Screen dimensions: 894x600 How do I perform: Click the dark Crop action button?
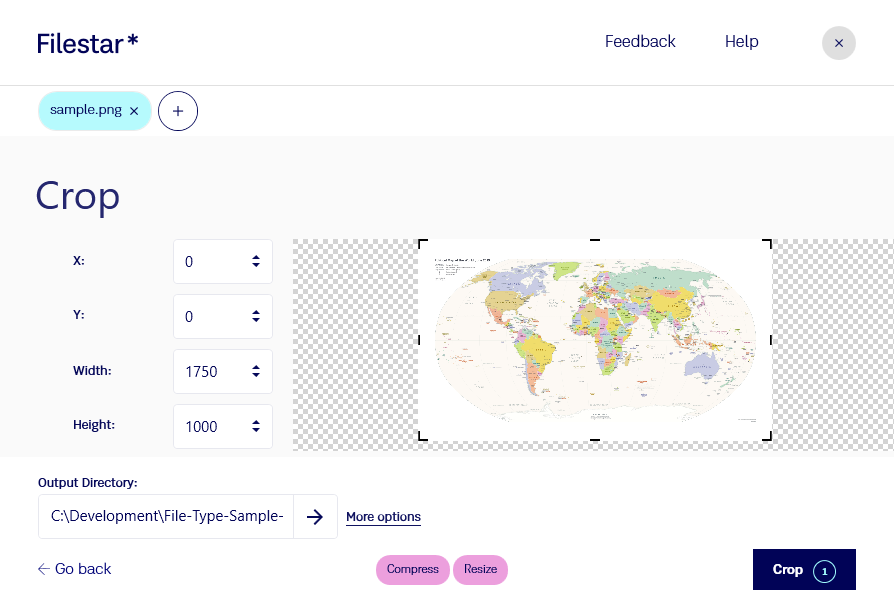point(804,569)
